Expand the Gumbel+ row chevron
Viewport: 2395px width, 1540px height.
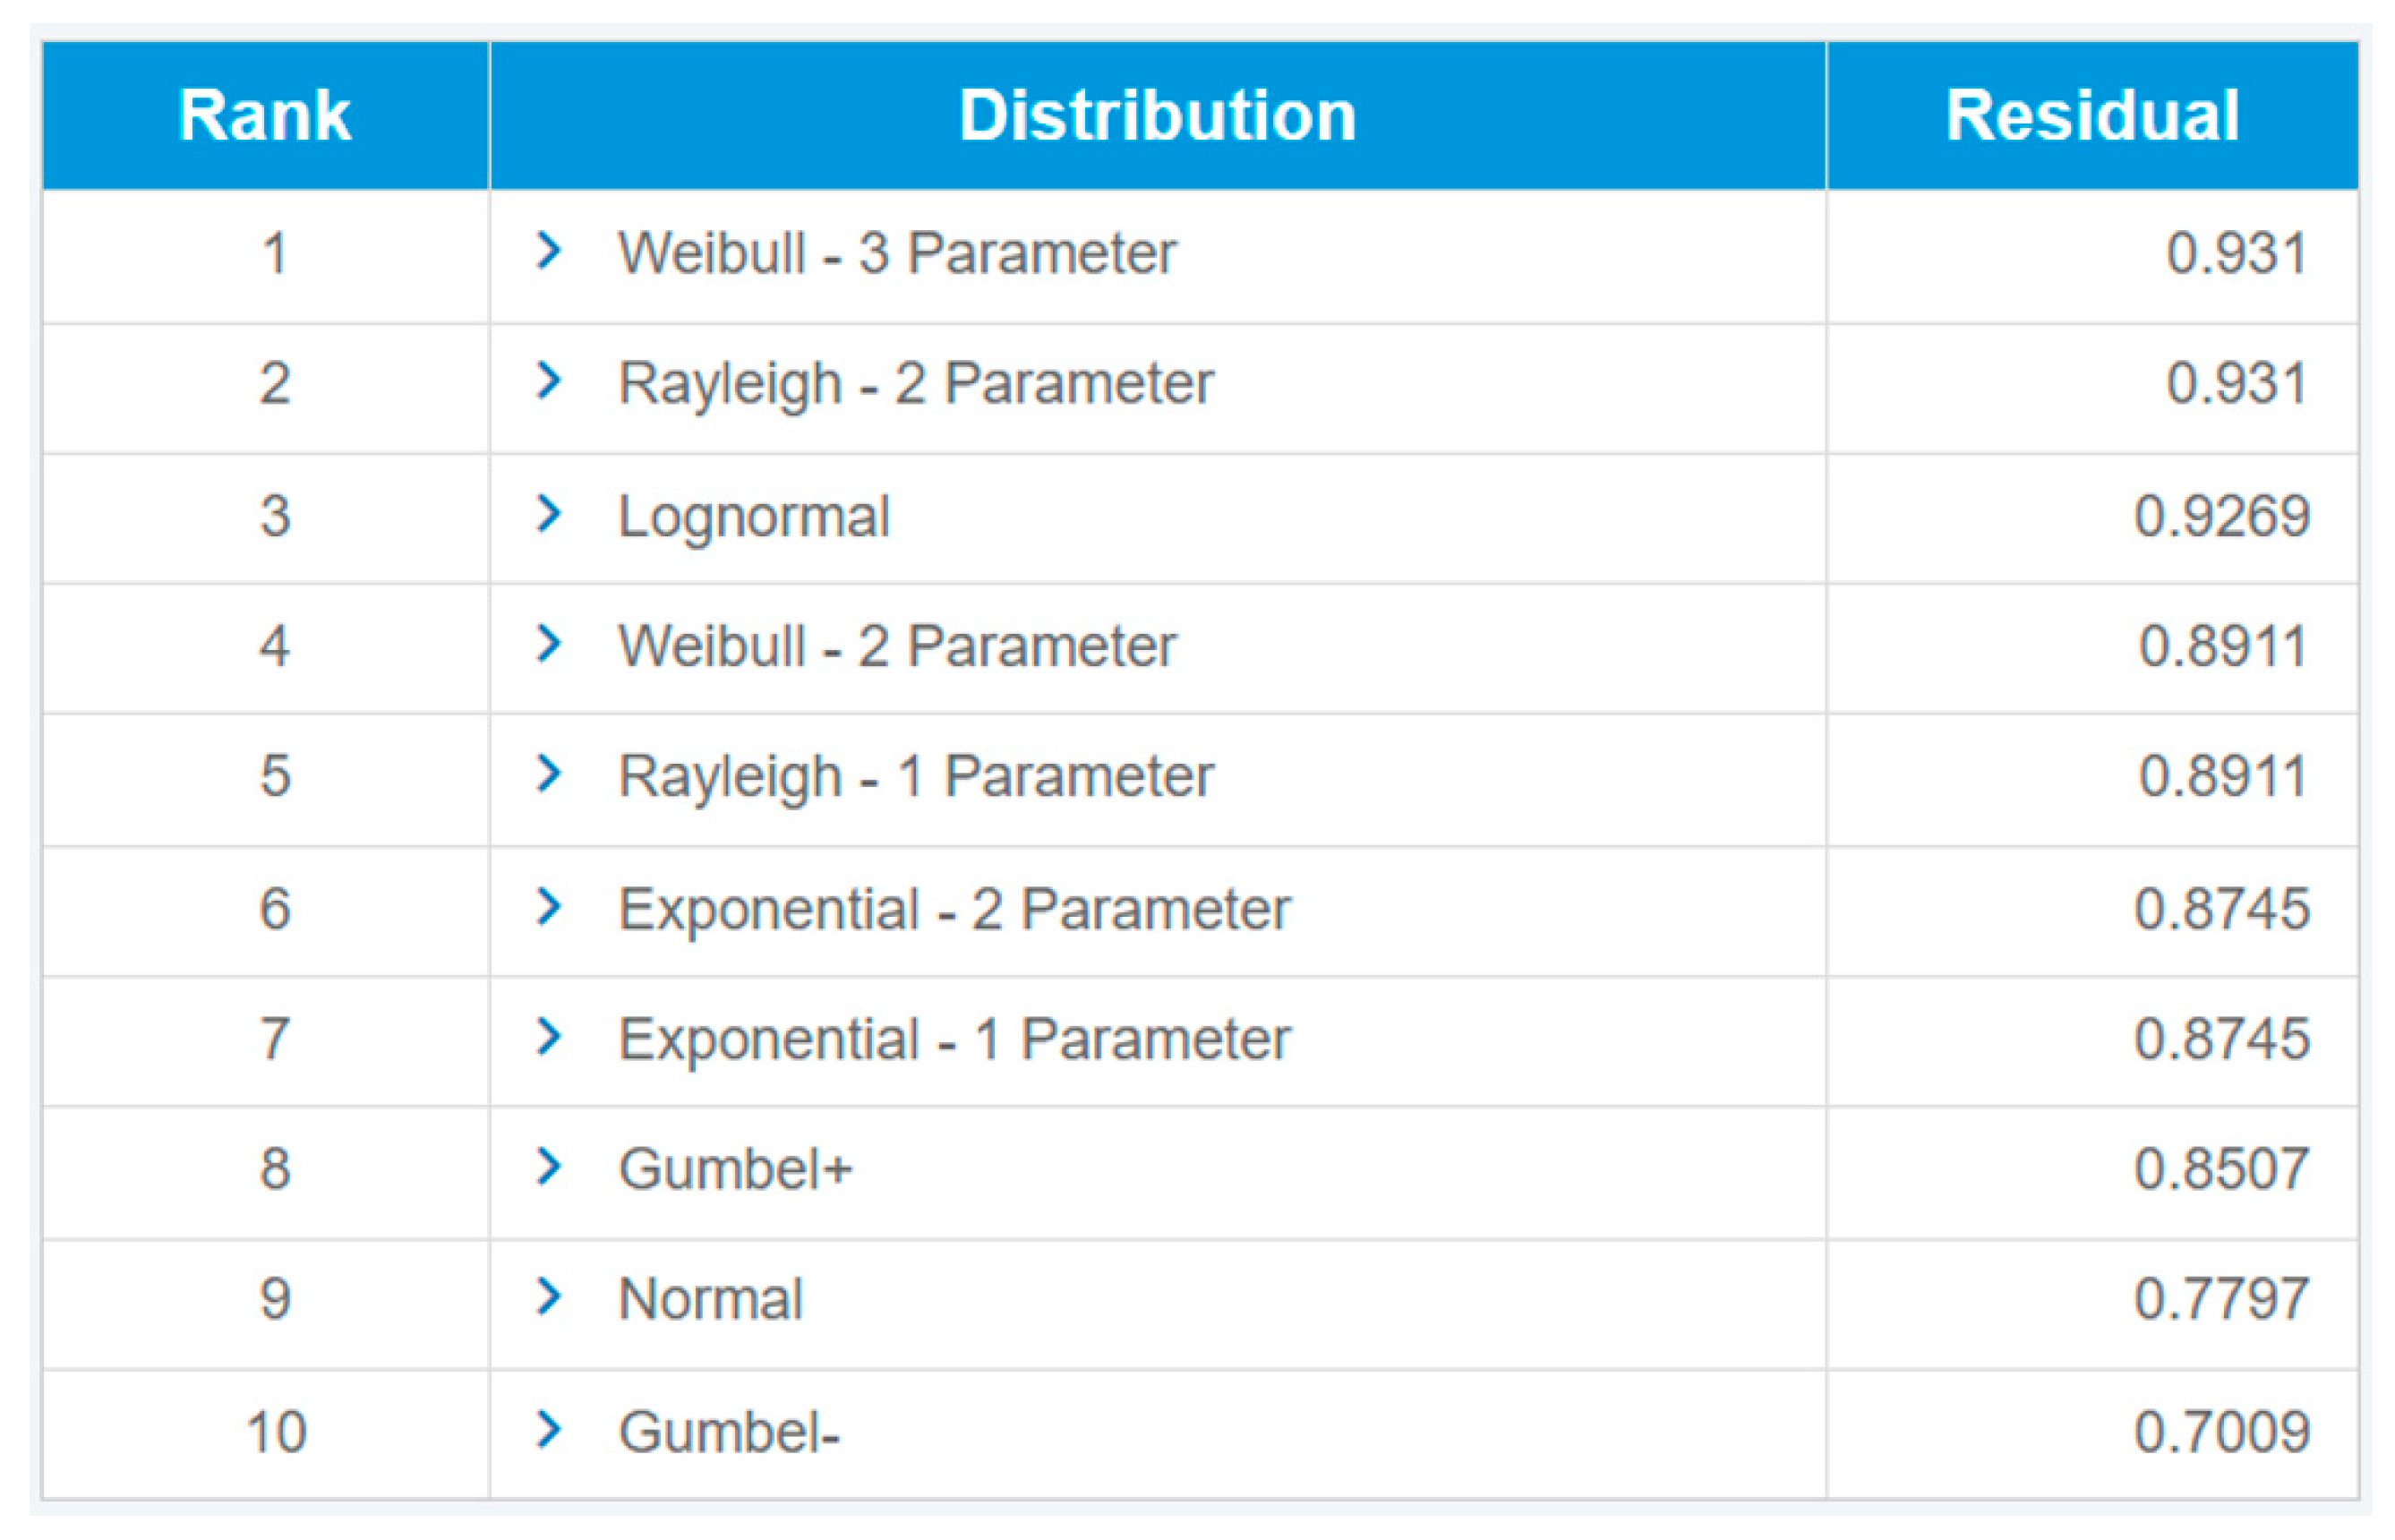[x=548, y=1167]
